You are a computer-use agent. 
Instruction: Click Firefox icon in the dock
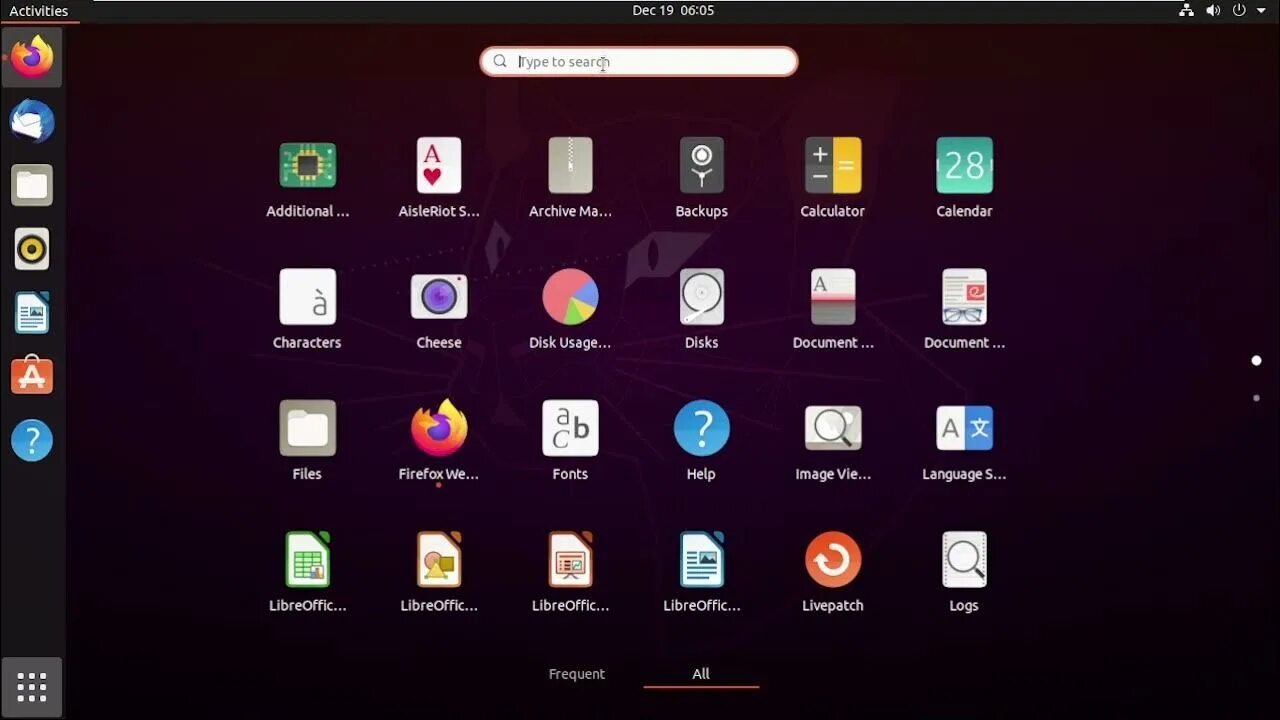[x=32, y=57]
